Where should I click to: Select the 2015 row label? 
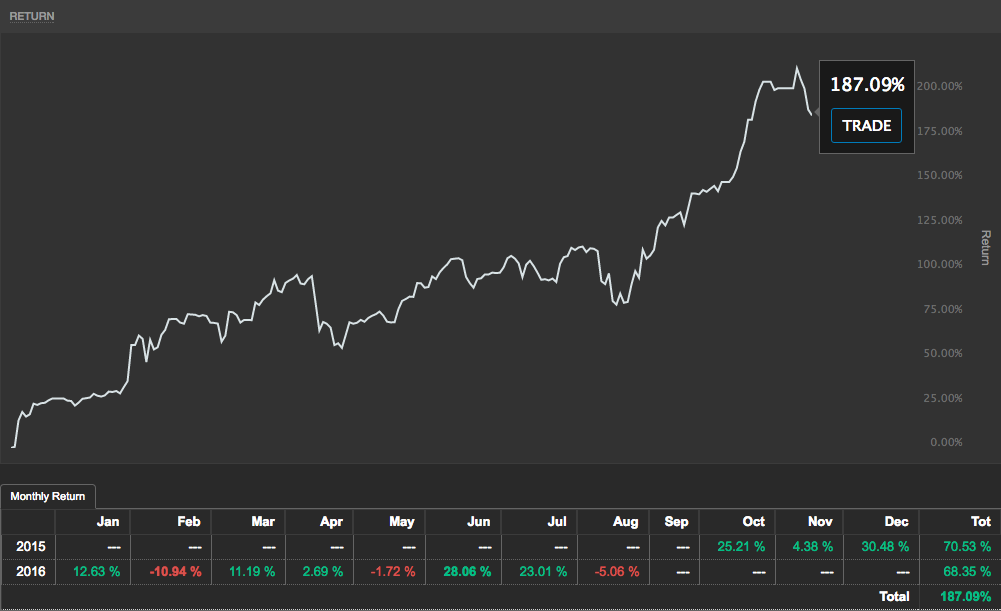pos(28,547)
